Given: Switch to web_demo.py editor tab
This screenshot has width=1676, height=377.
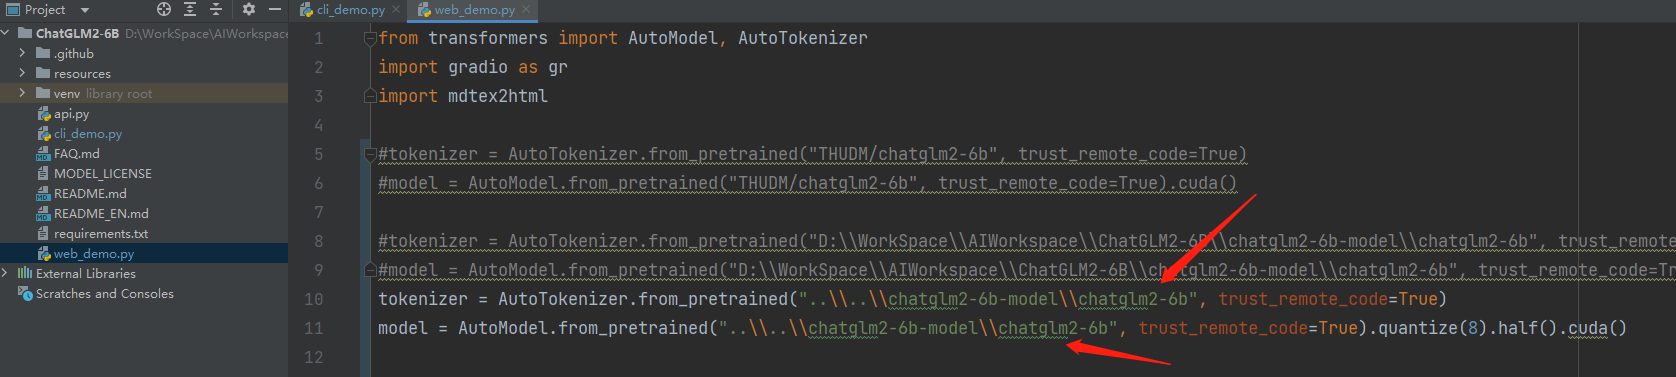Looking at the screenshot, I should (x=474, y=10).
